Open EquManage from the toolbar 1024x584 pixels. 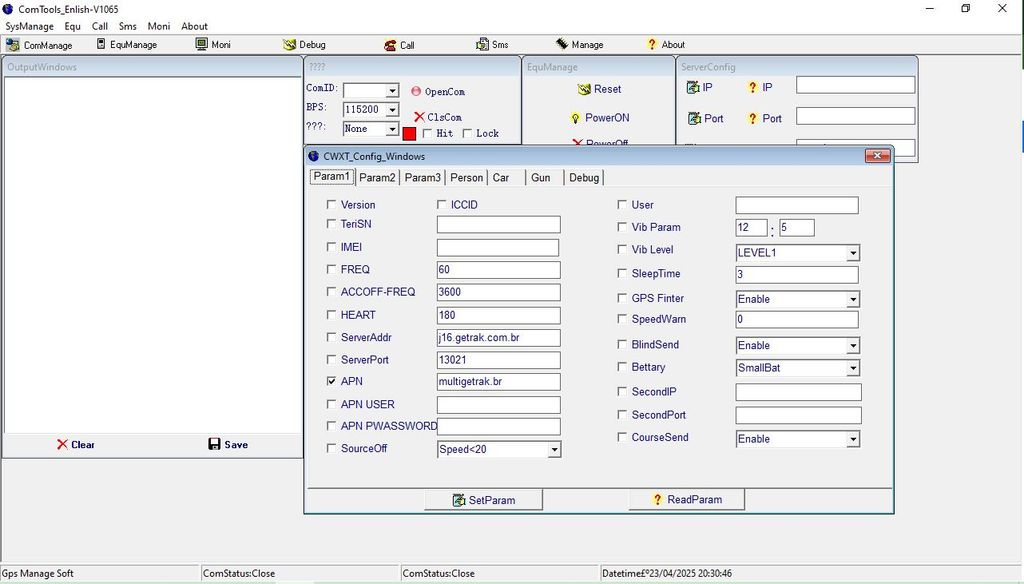[101, 45]
